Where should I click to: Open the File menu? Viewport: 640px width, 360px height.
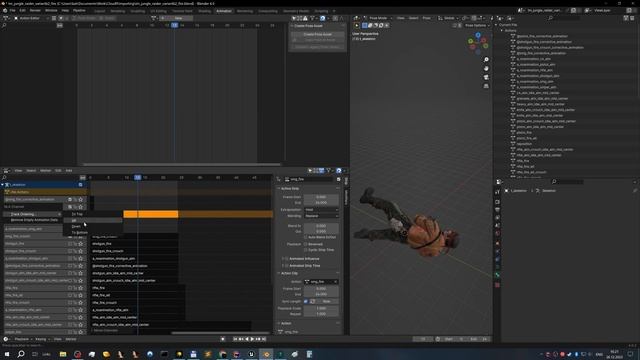point(13,11)
